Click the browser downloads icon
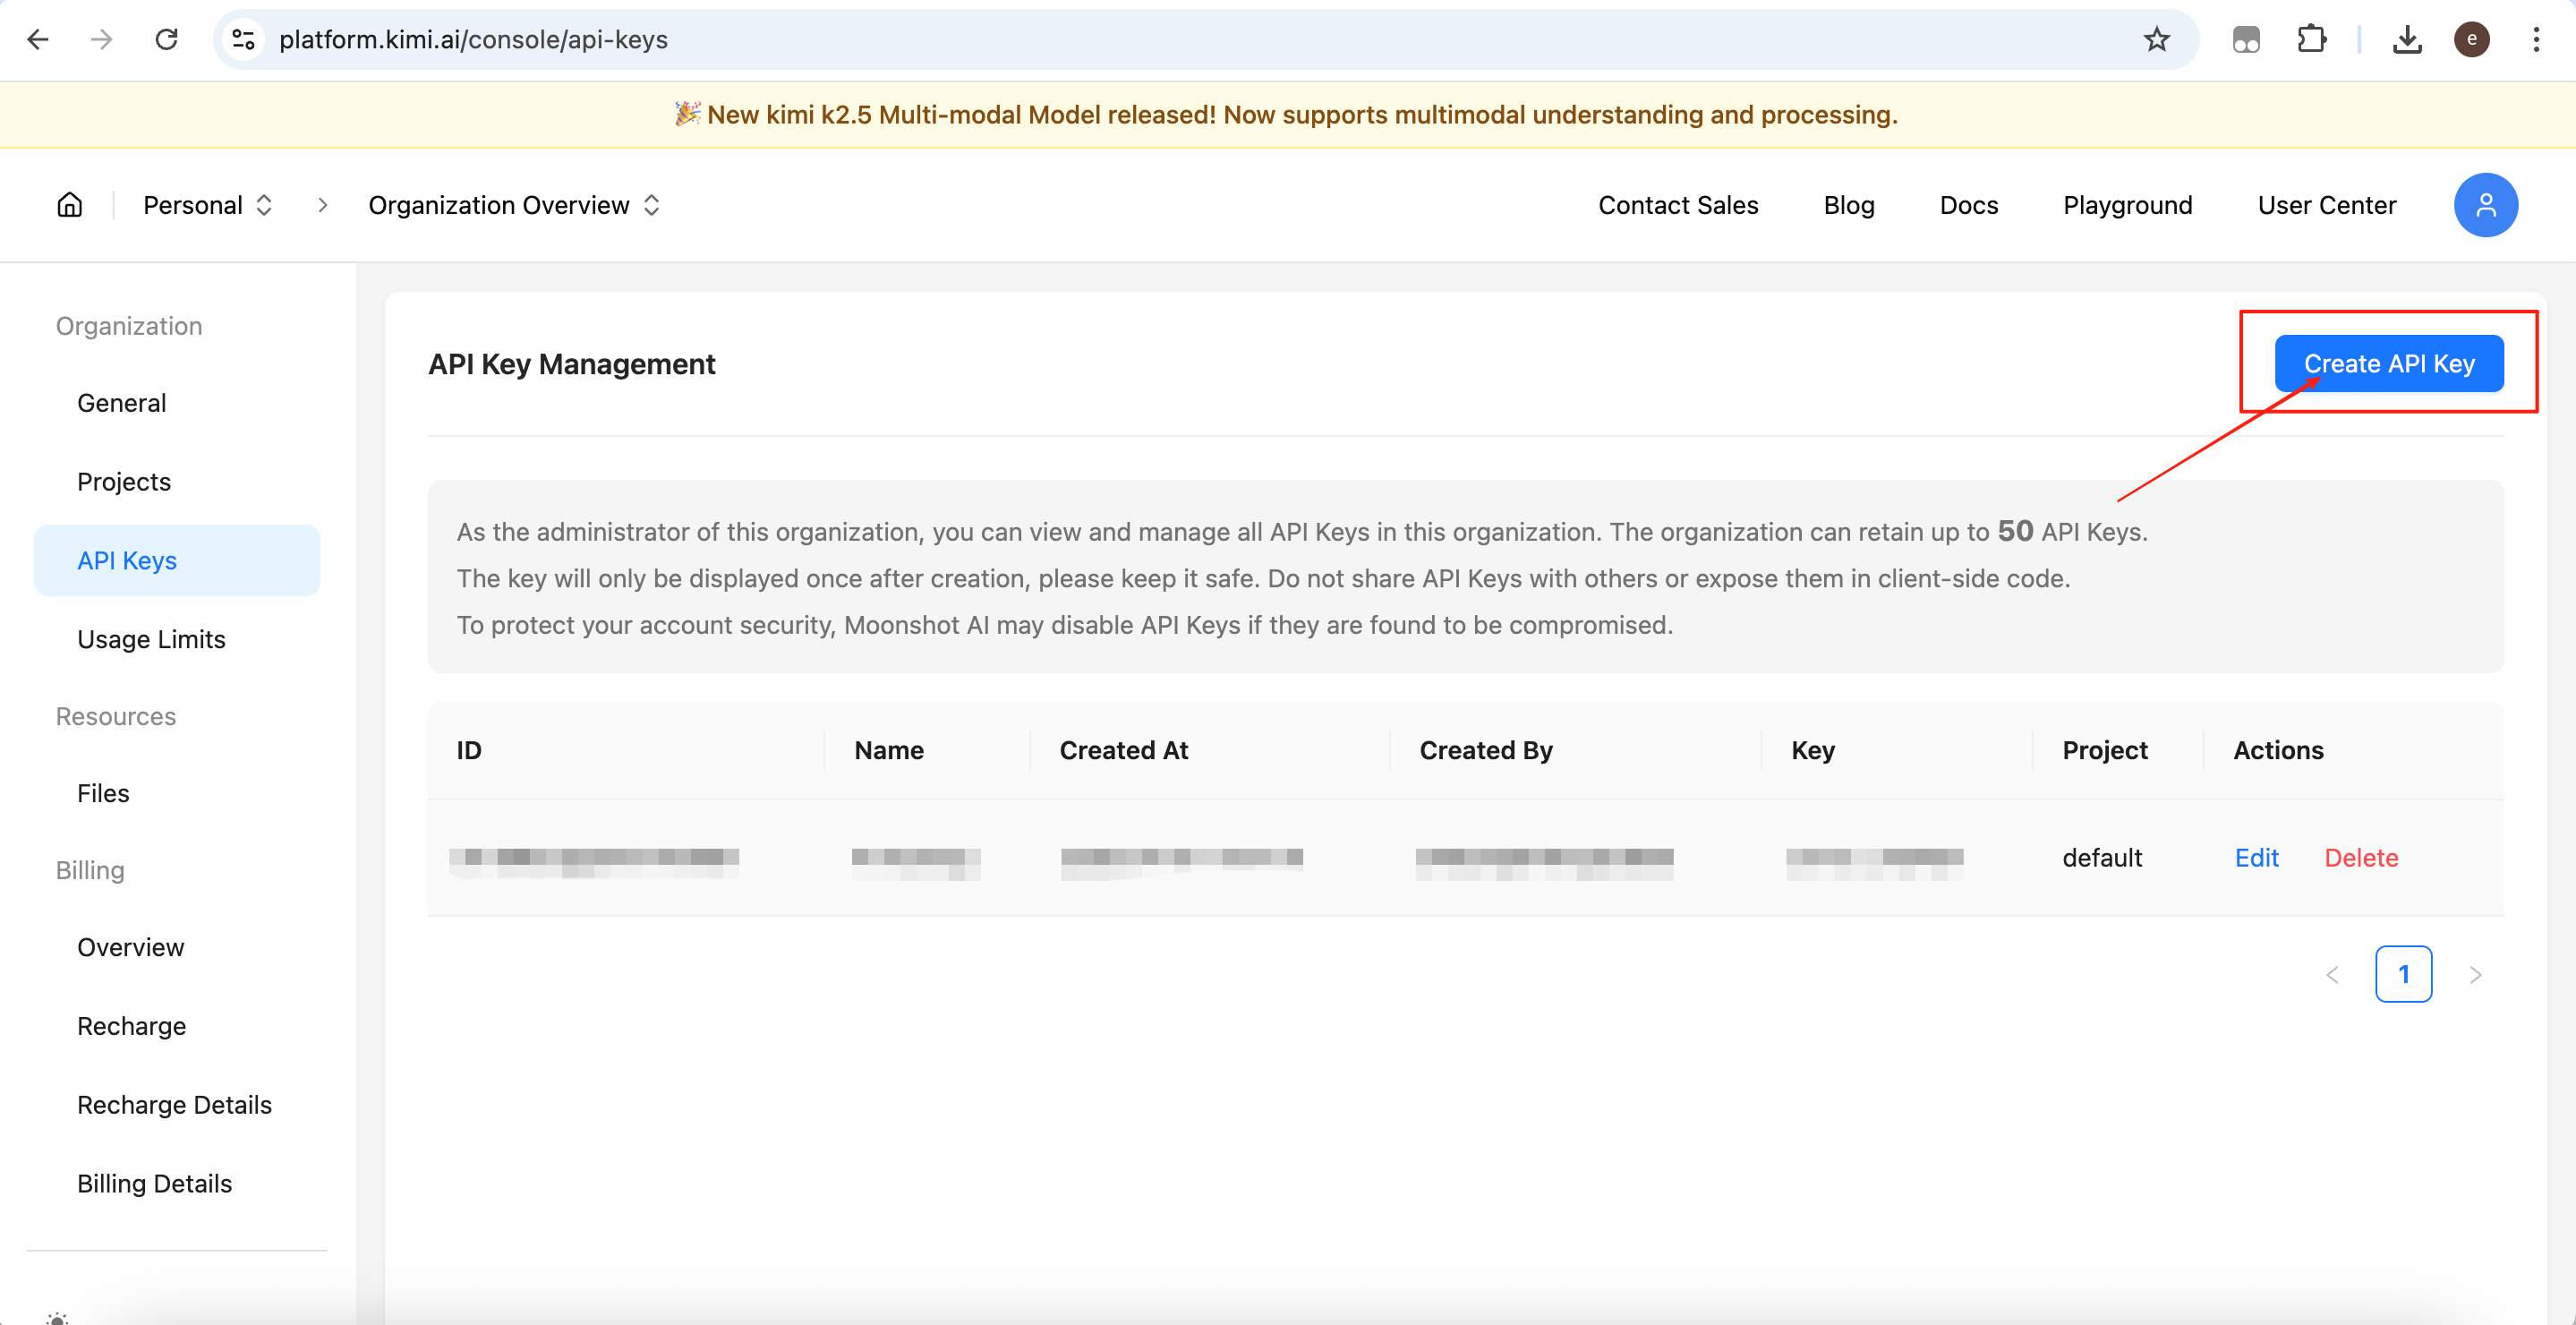This screenshot has width=2576, height=1325. (x=2406, y=40)
